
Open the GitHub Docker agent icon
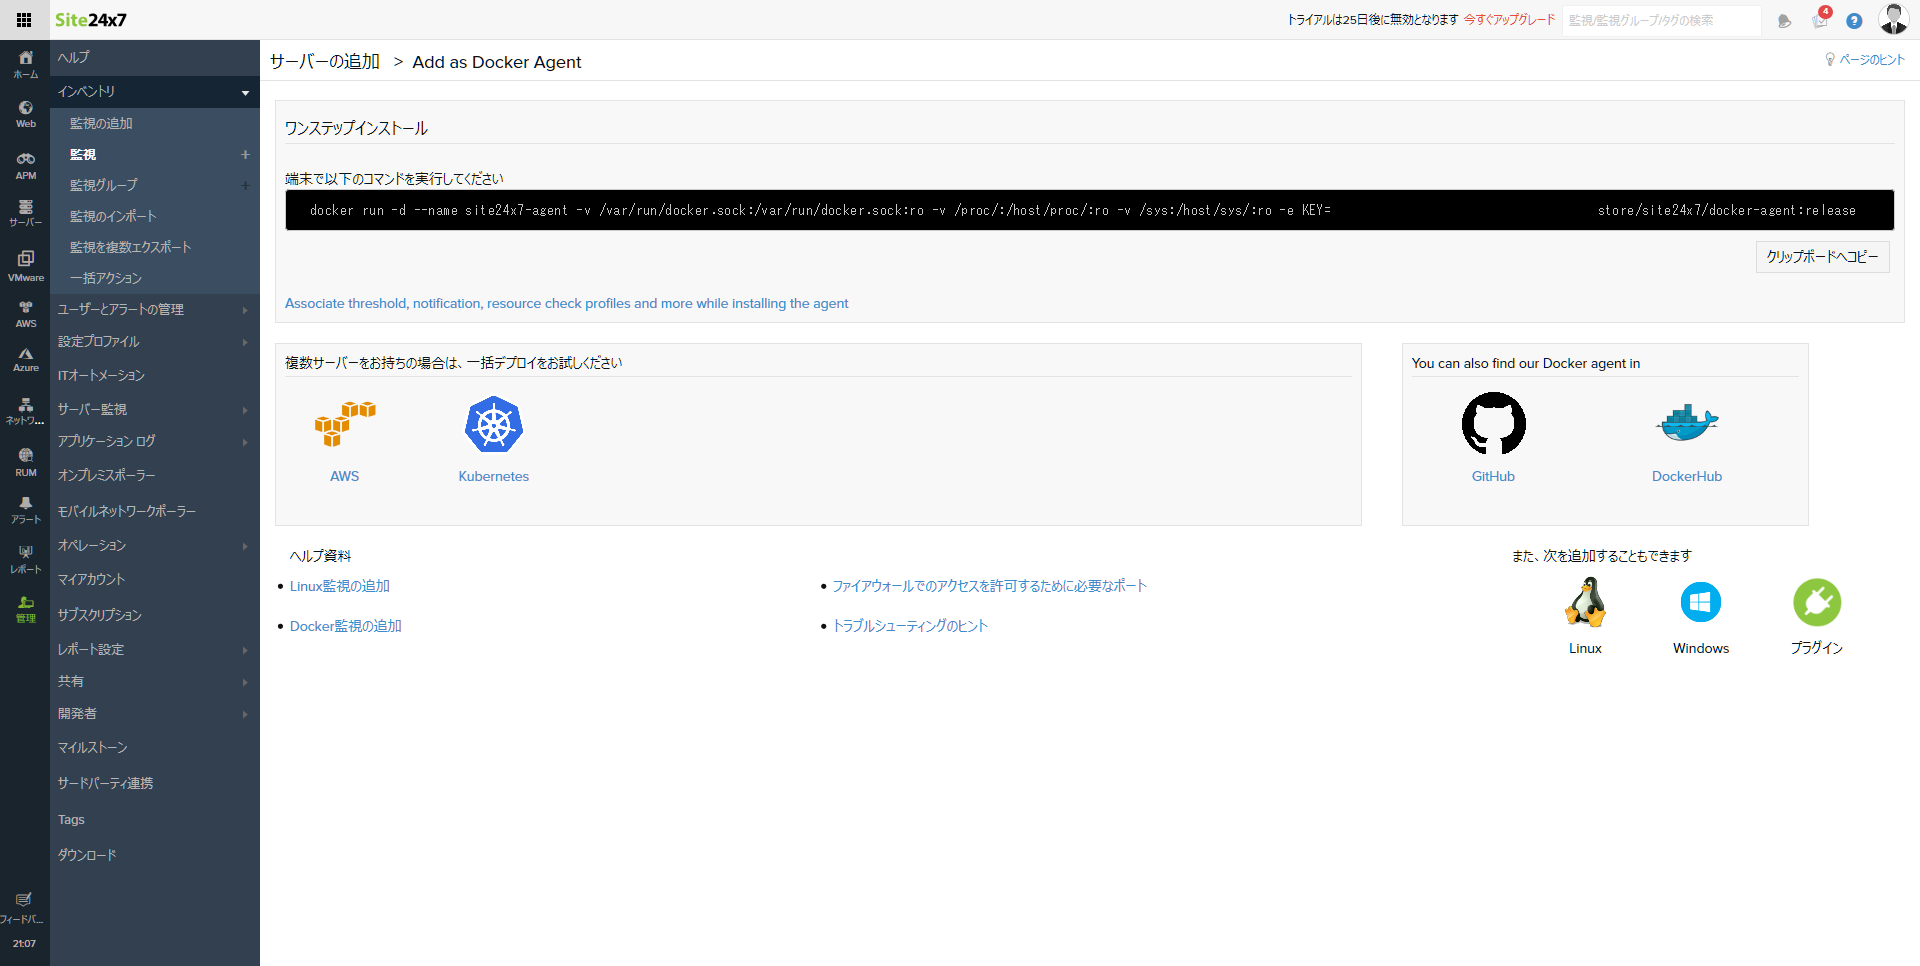tap(1493, 423)
